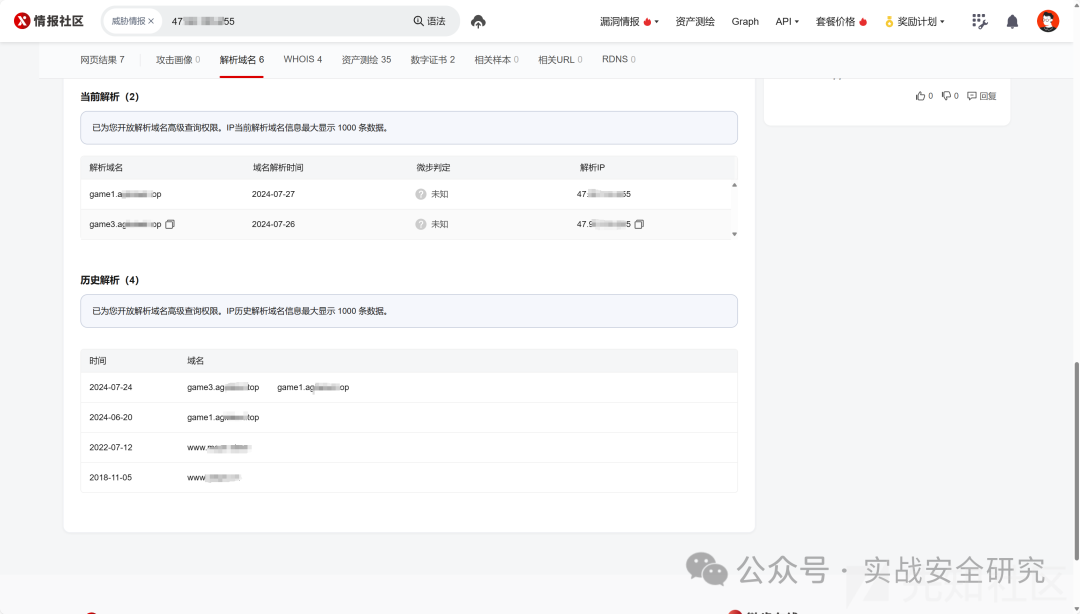Click the cloud upload icon
Viewport: 1080px width, 614px height.
[478, 21]
